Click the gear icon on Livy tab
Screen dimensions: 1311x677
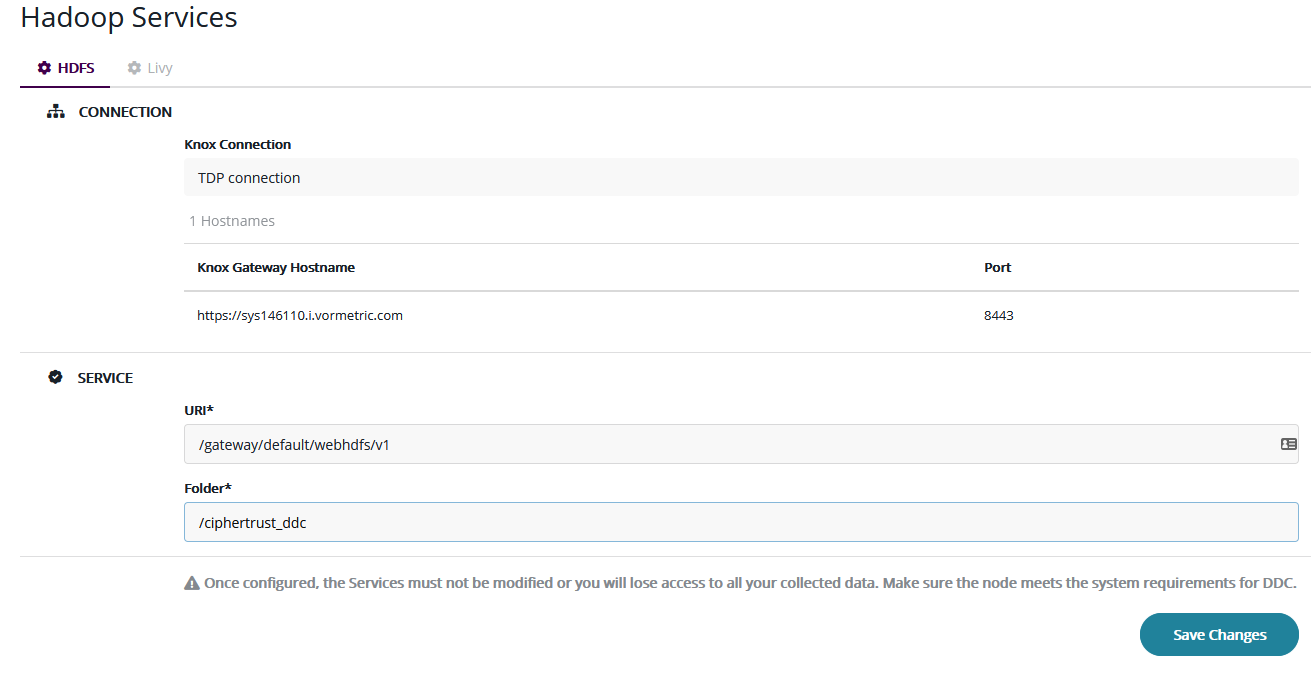click(x=134, y=68)
